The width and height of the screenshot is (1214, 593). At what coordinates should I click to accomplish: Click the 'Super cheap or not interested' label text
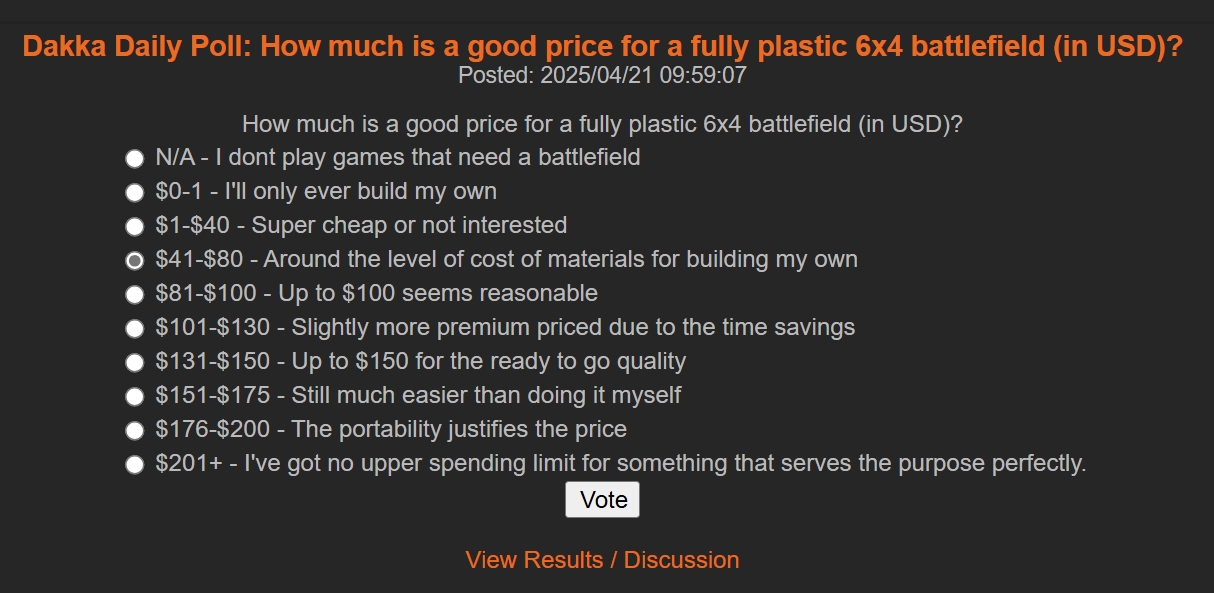click(x=409, y=225)
